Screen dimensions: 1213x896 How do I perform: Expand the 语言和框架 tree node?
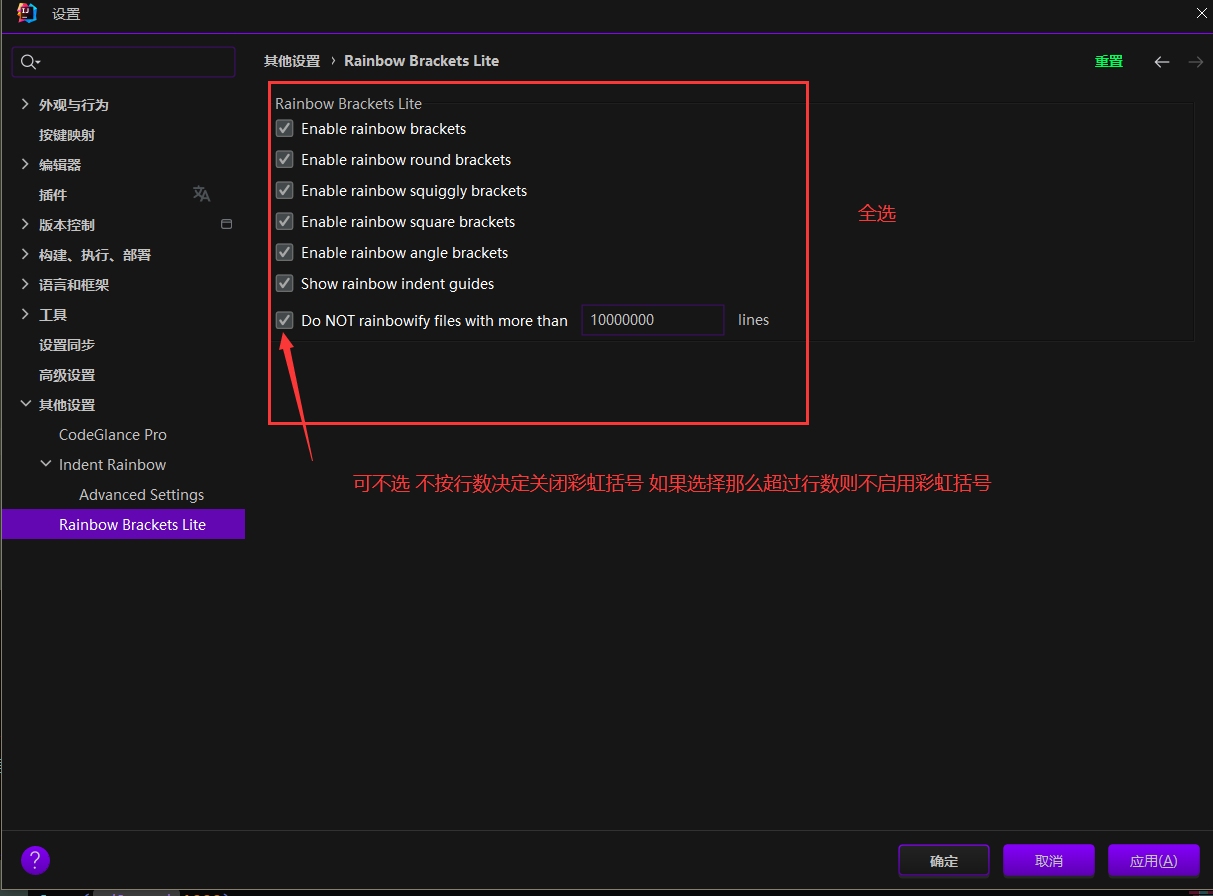tap(25, 284)
